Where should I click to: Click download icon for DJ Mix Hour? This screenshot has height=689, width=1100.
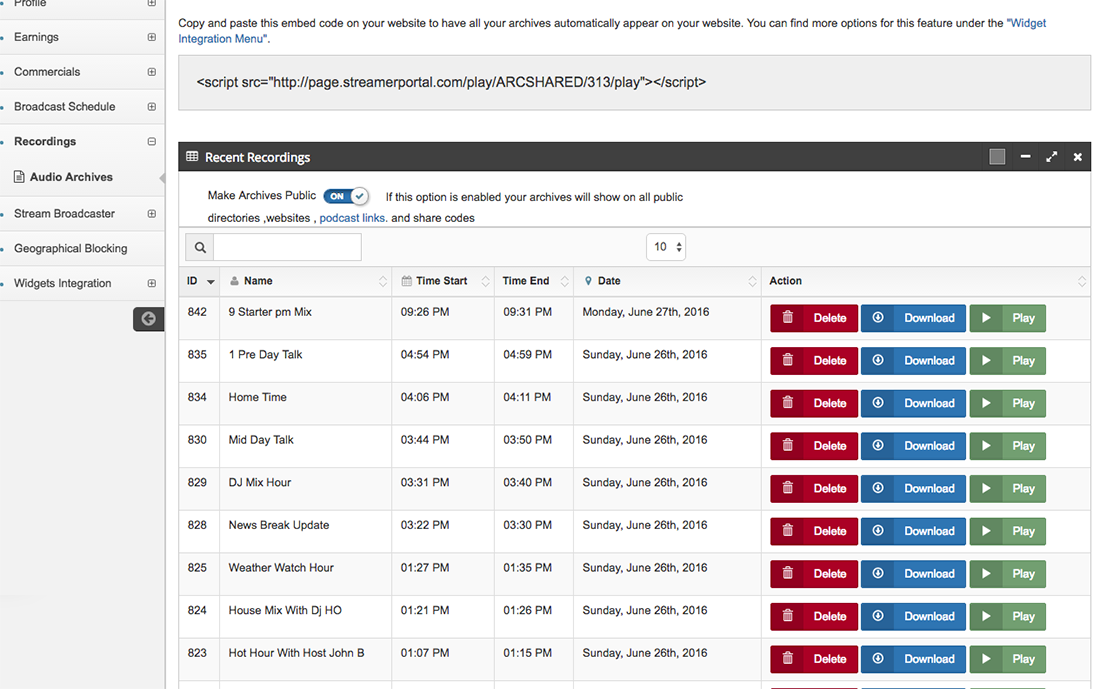pos(878,488)
